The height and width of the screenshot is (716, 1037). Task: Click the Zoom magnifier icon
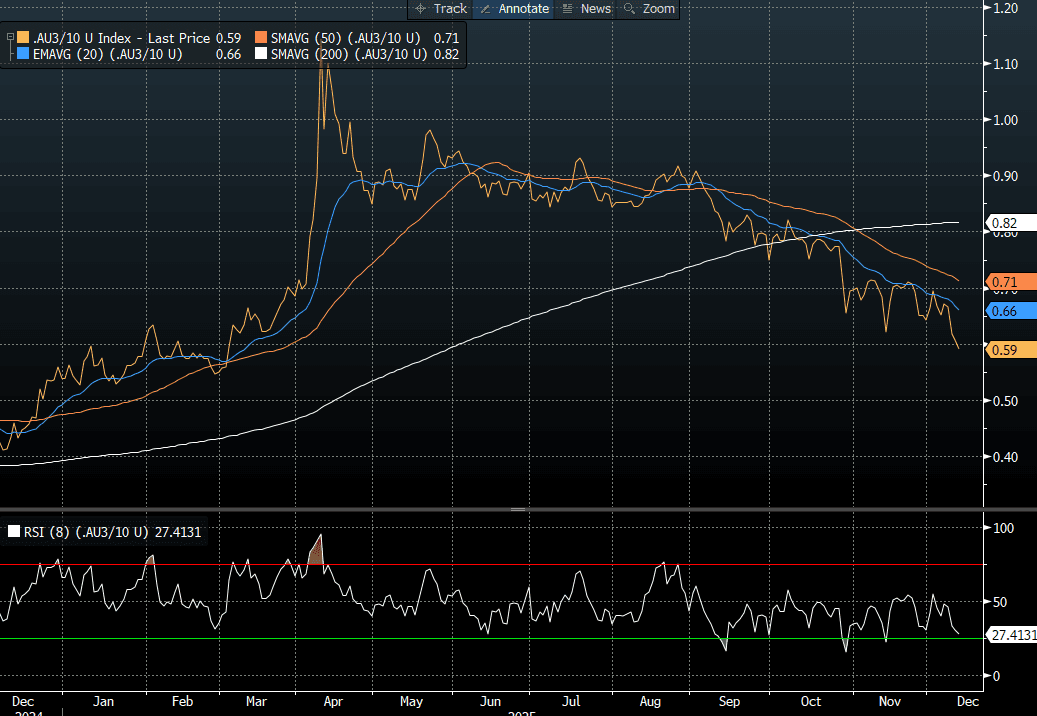click(x=630, y=9)
